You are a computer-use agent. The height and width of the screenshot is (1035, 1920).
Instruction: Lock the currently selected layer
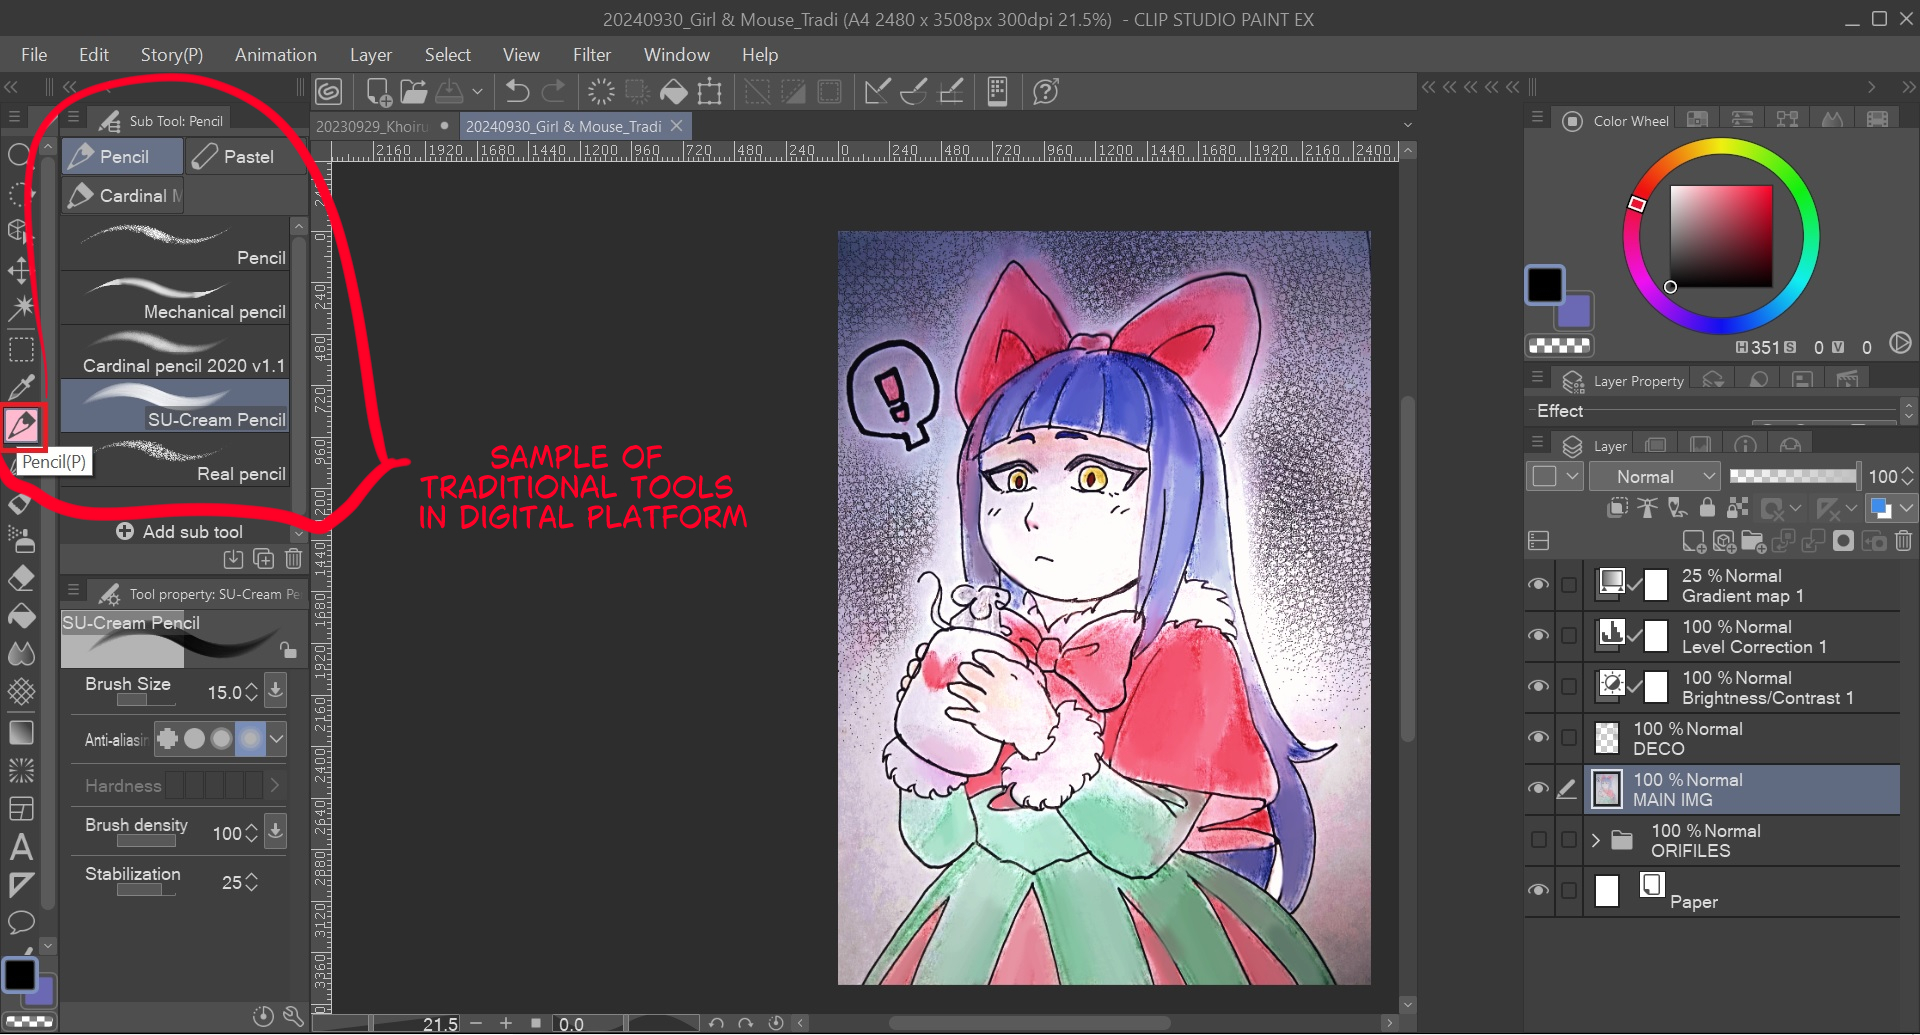(1707, 508)
